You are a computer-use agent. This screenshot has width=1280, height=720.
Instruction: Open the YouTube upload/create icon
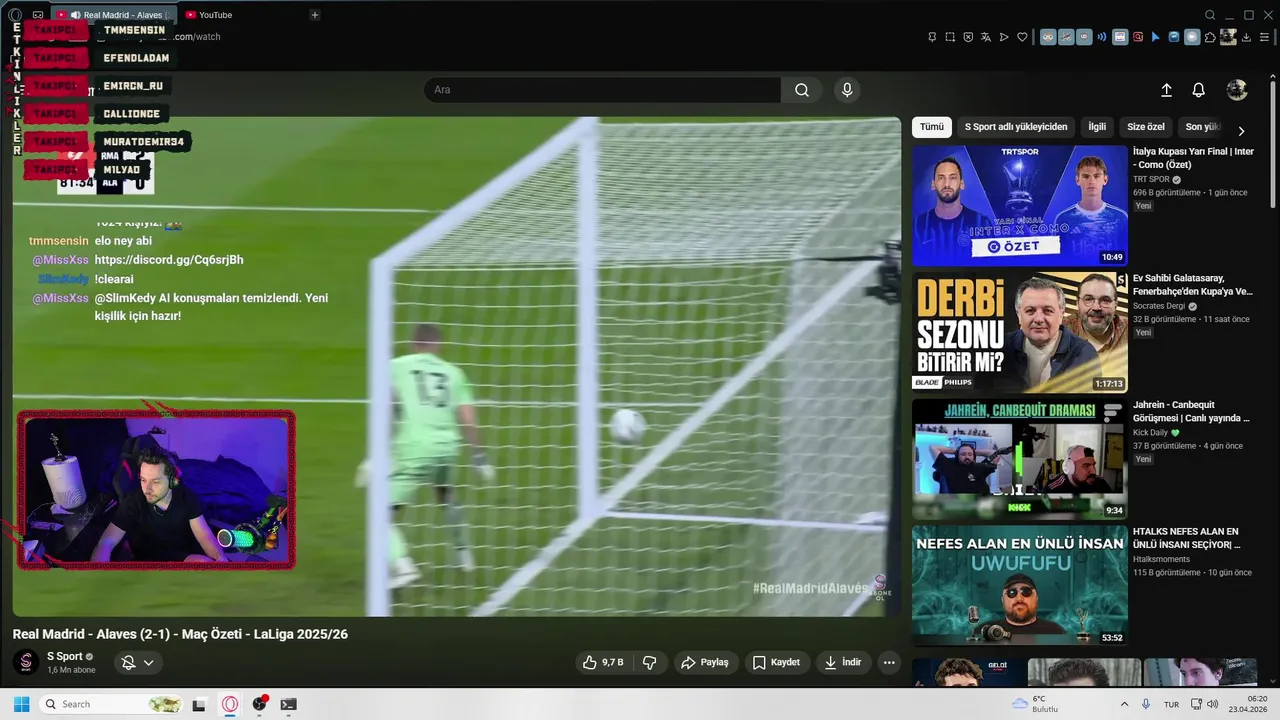point(1166,90)
